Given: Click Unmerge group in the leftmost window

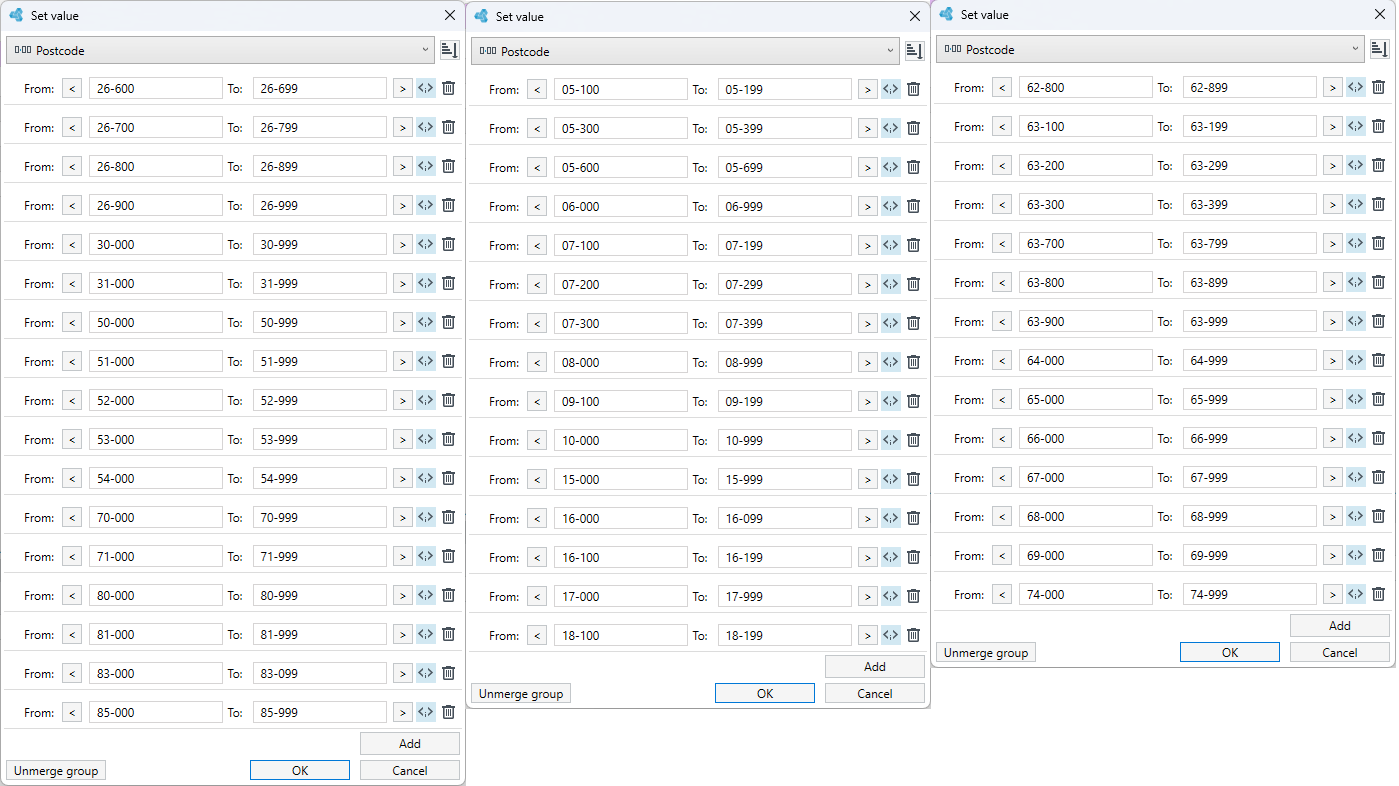Looking at the screenshot, I should 56,771.
